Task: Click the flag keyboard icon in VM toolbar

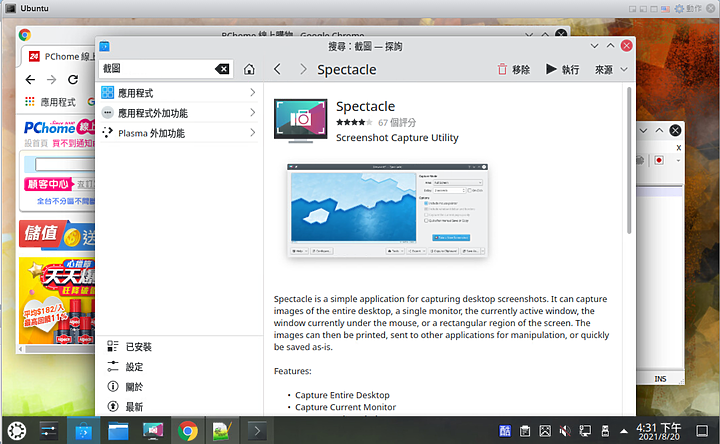Action: coord(665,9)
